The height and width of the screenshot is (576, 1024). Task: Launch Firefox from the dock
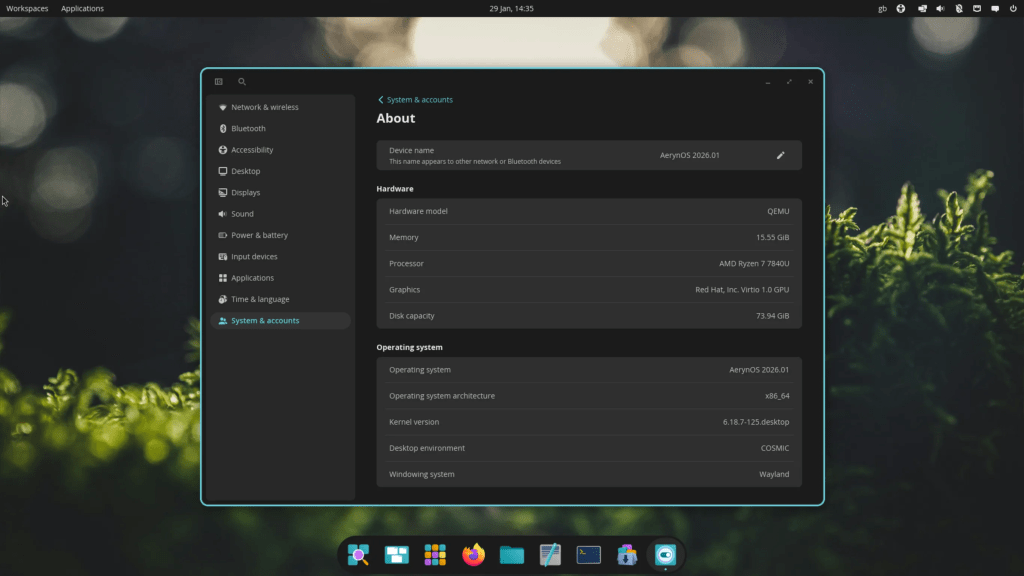[473, 555]
